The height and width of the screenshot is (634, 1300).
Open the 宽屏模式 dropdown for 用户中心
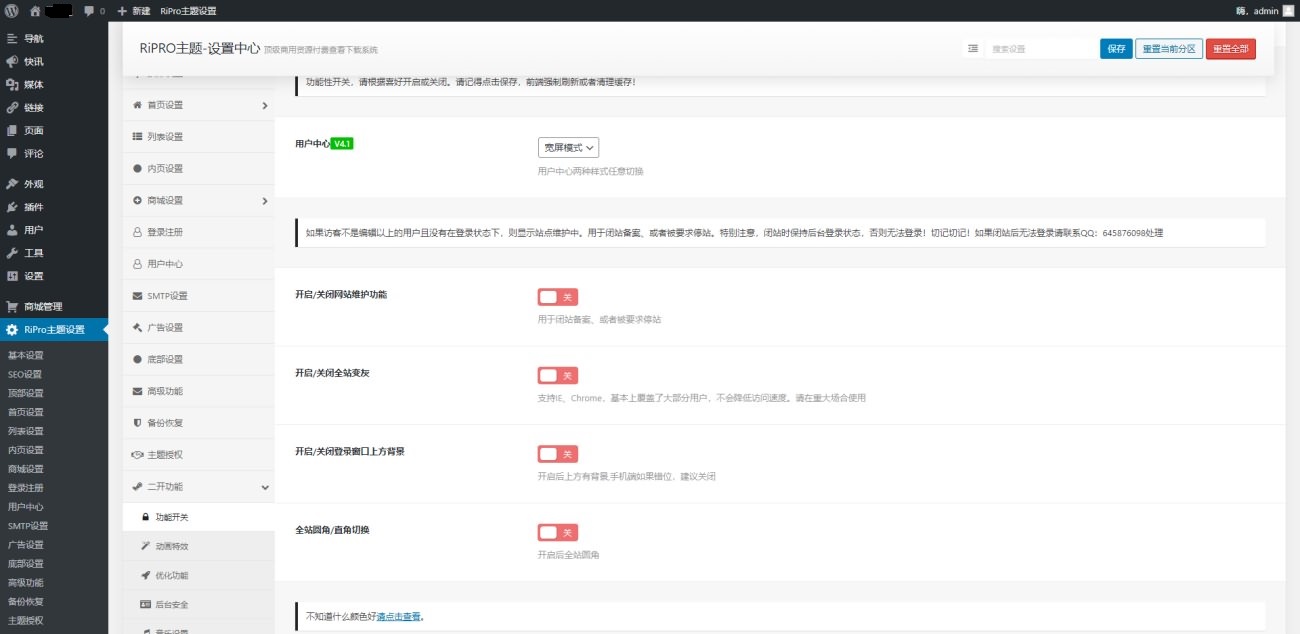(568, 147)
